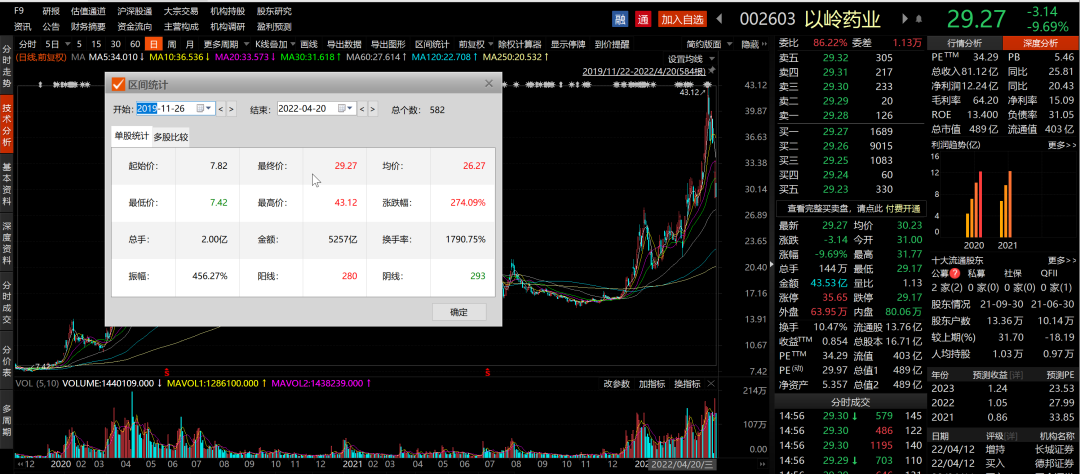Click 除权计算器 toolbar button
This screenshot has width=1080, height=474.
tap(520, 44)
